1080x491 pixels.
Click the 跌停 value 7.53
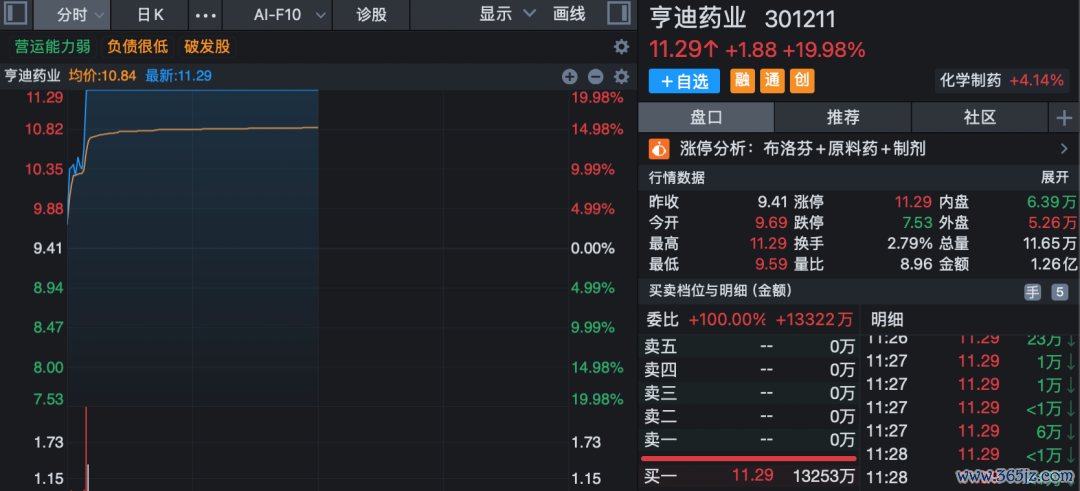tap(916, 223)
